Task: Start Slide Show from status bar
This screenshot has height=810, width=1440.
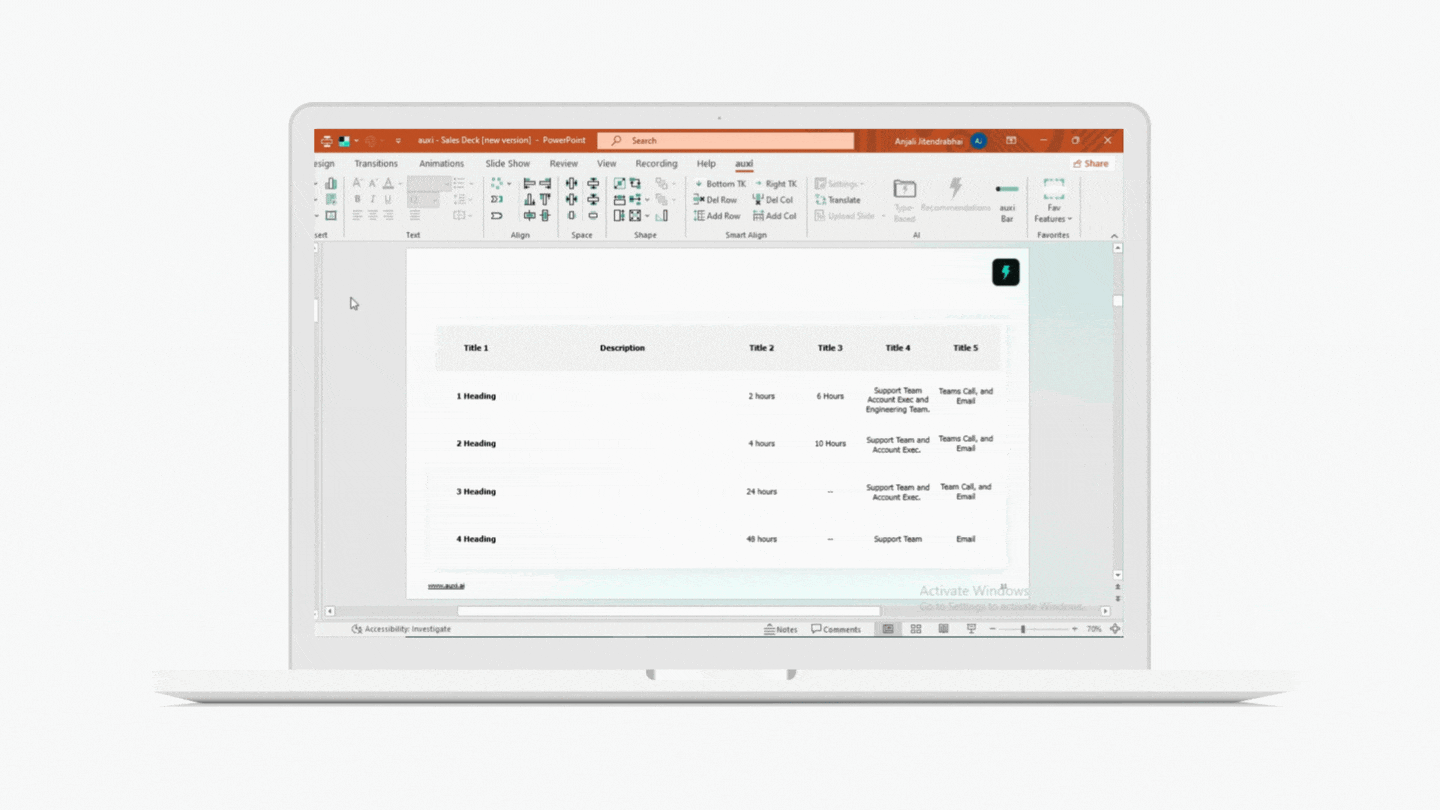Action: point(971,629)
